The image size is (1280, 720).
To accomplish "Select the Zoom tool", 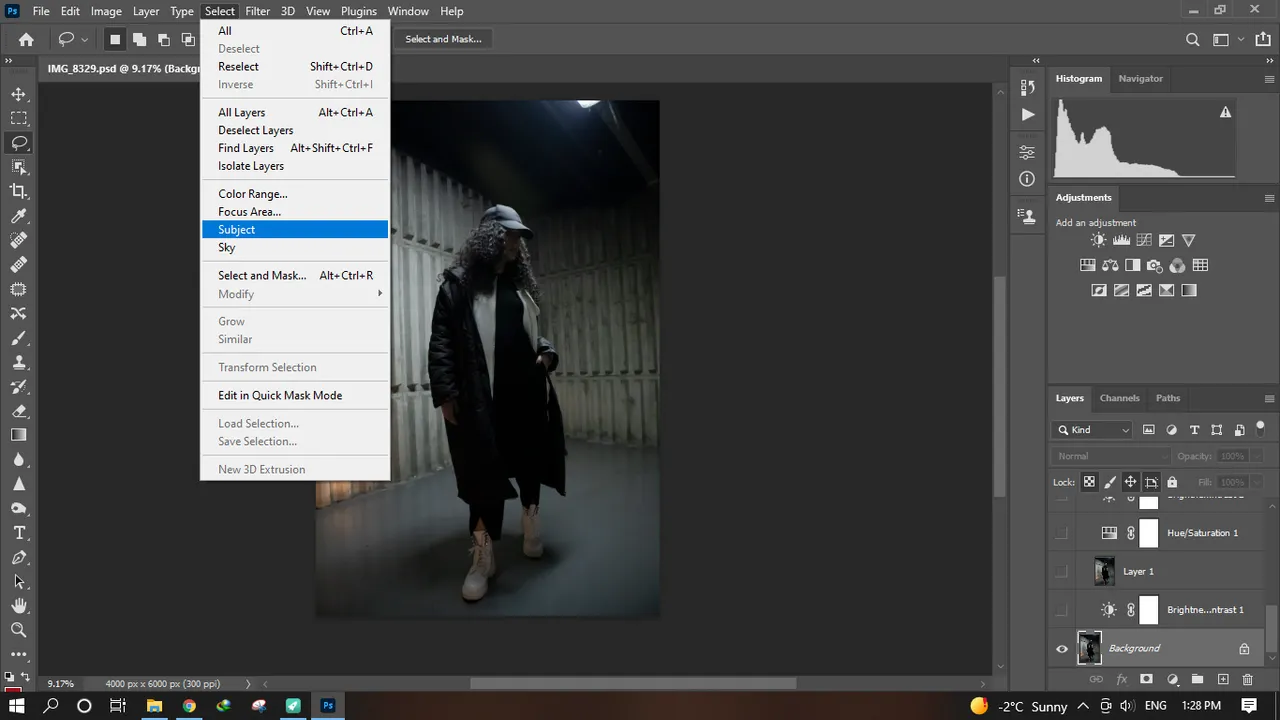I will [x=18, y=630].
